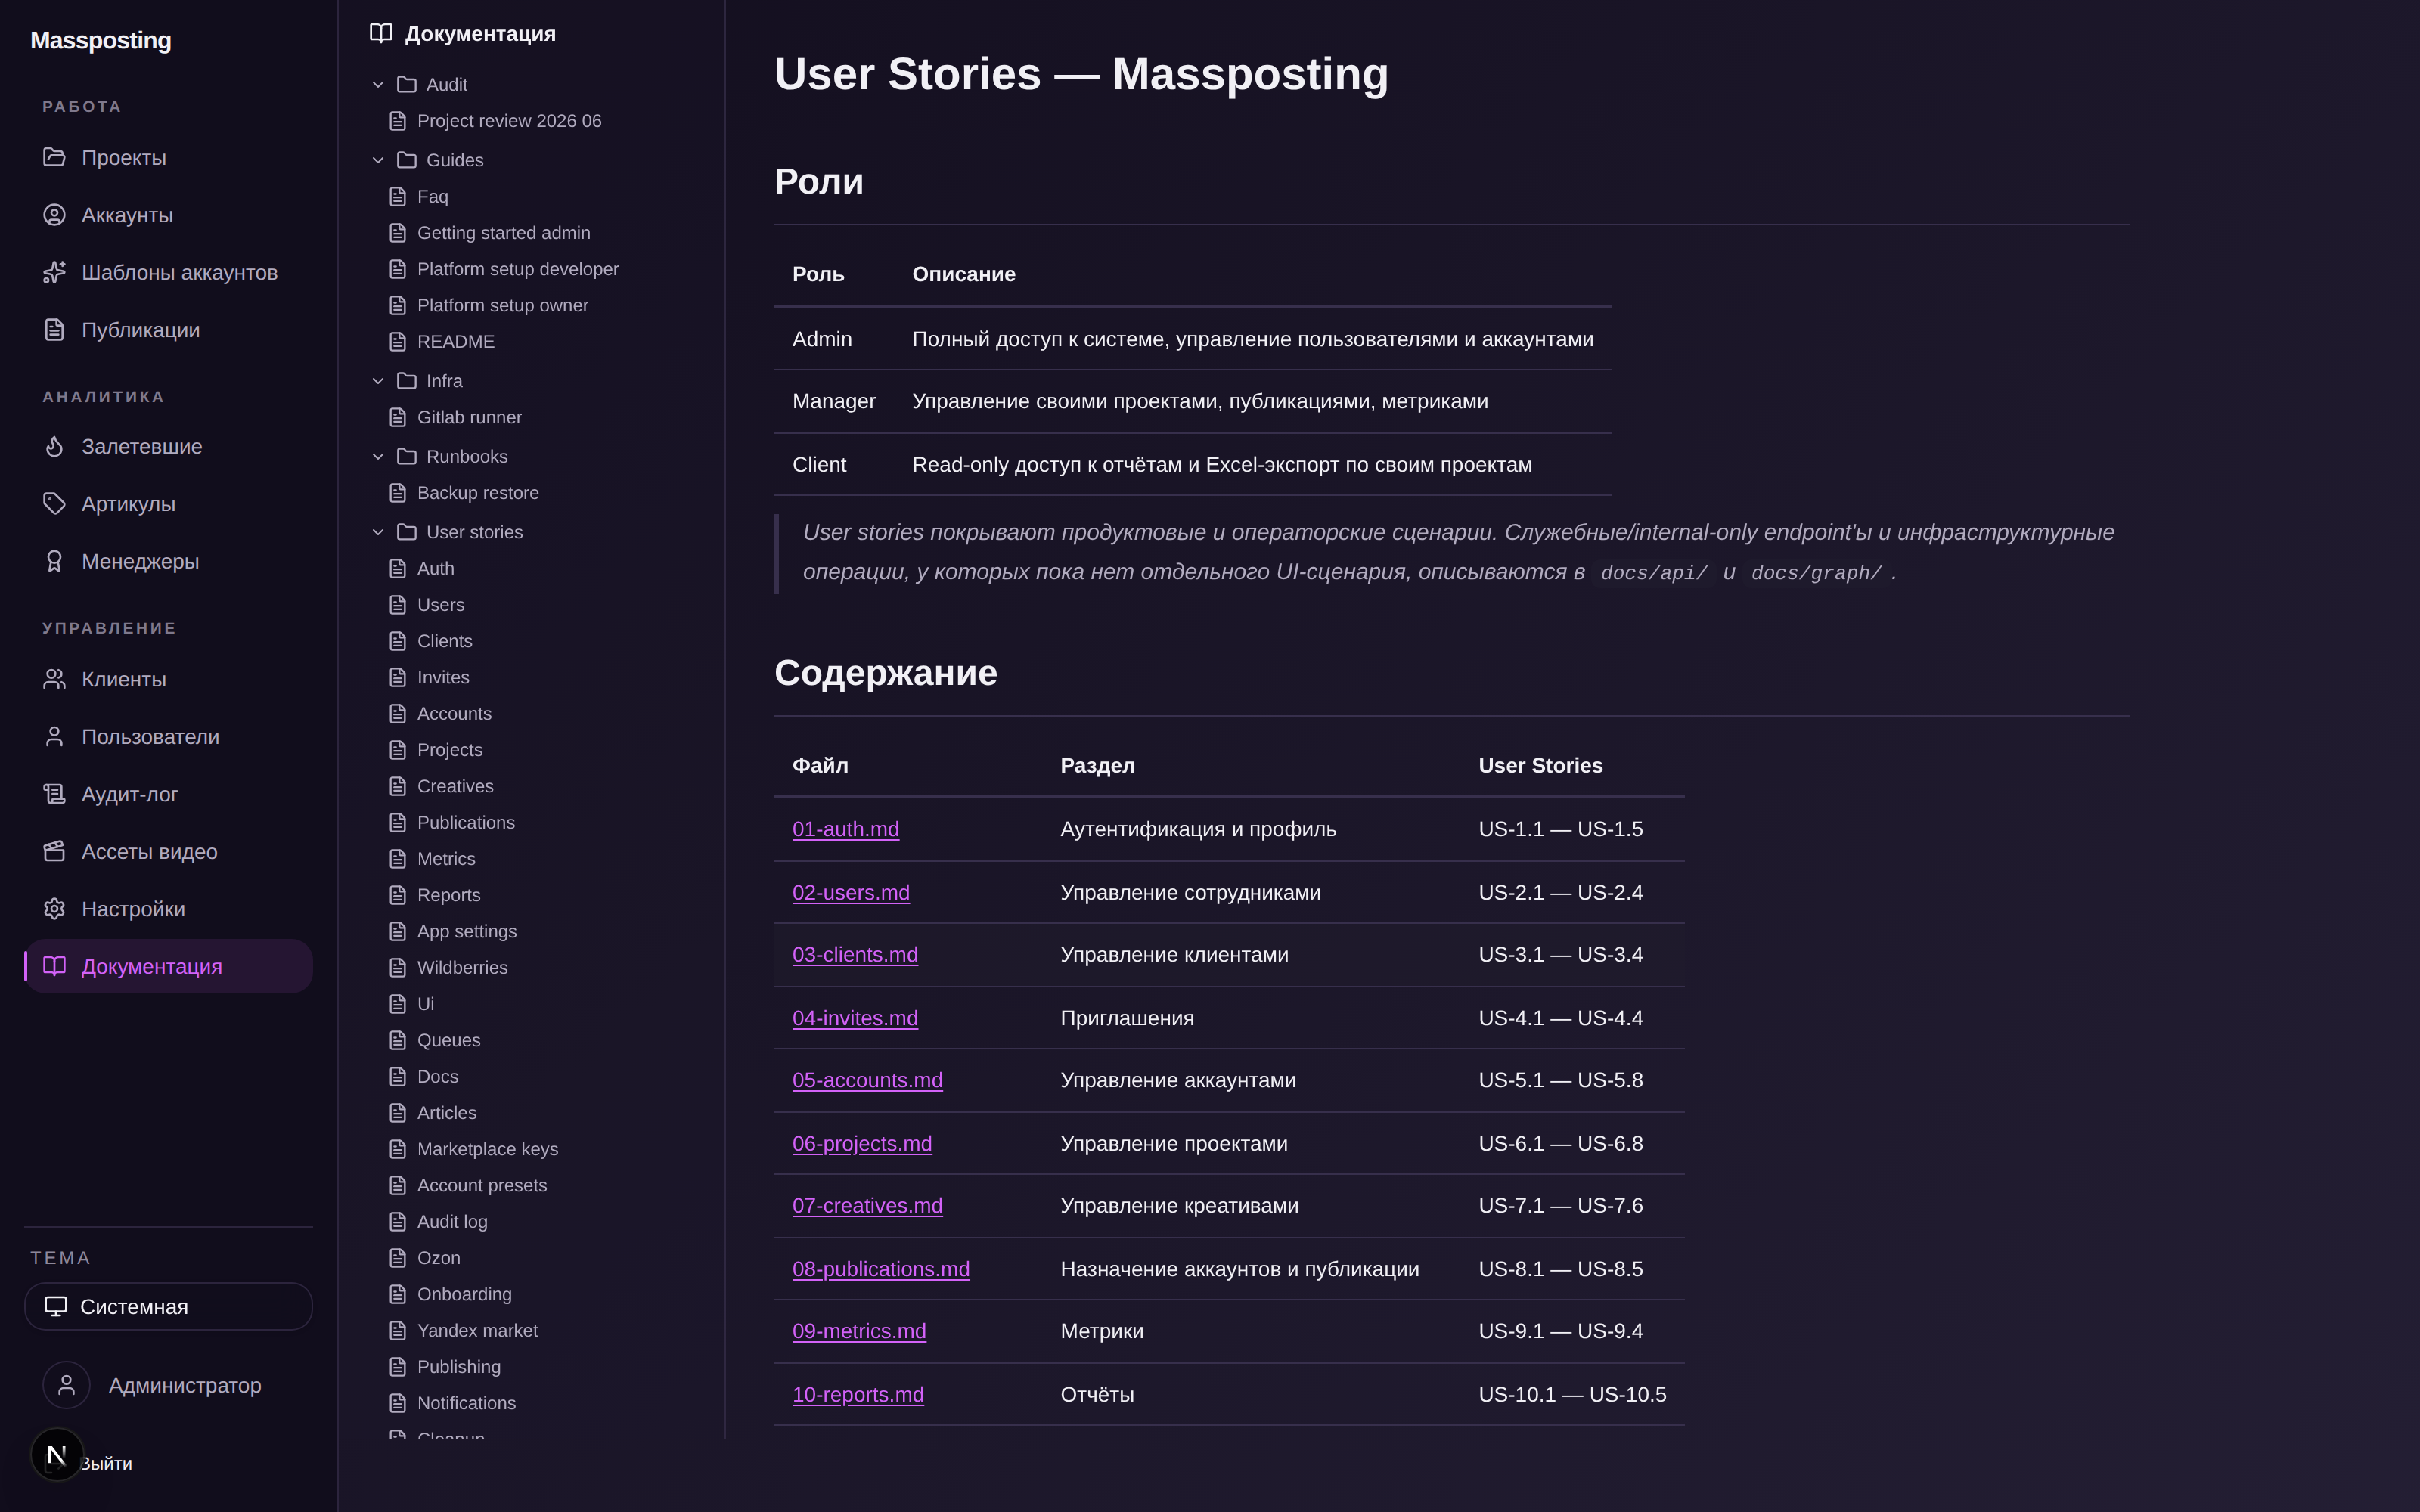2420x1512 pixels.
Task: Collapse the Infra folder chevron
Action: pos(378,381)
